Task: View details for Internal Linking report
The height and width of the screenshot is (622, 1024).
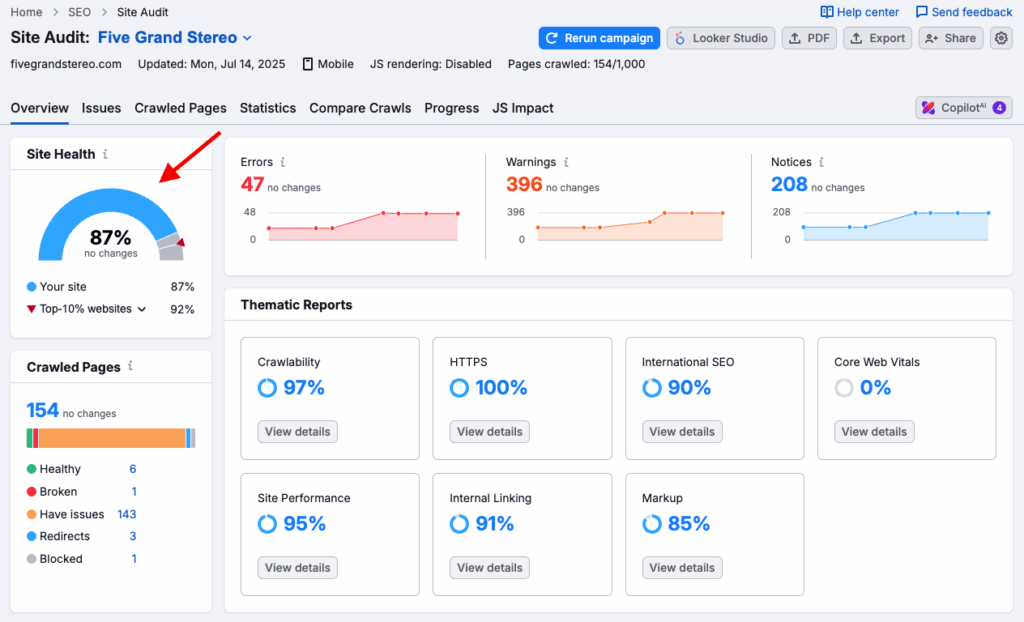Action: coord(490,568)
